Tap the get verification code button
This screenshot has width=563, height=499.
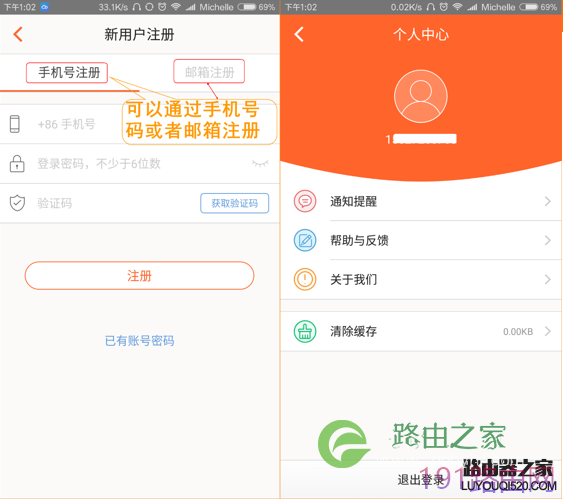(x=234, y=203)
